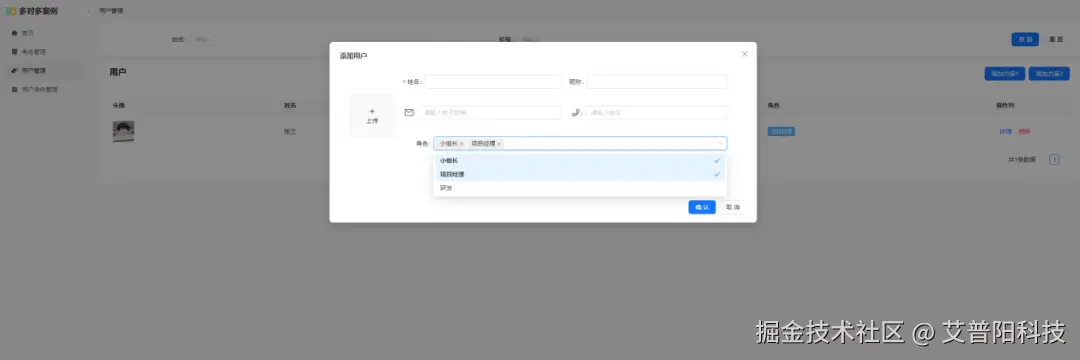This screenshot has width=1080, height=360.
Task: Click the envelope email icon
Action: pyautogui.click(x=409, y=112)
